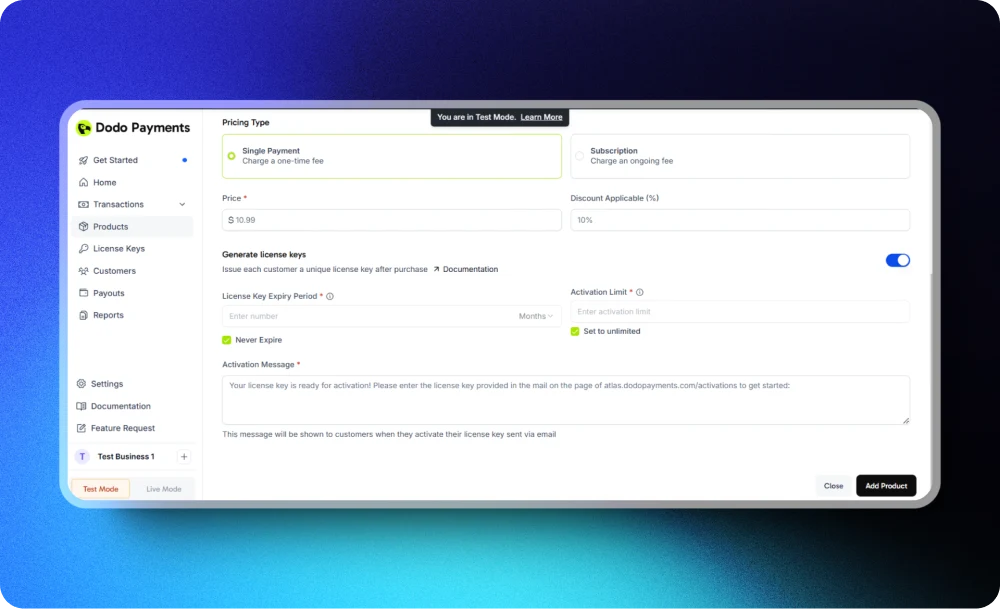The width and height of the screenshot is (1000, 609).
Task: Add a business with the plus button
Action: 183,456
